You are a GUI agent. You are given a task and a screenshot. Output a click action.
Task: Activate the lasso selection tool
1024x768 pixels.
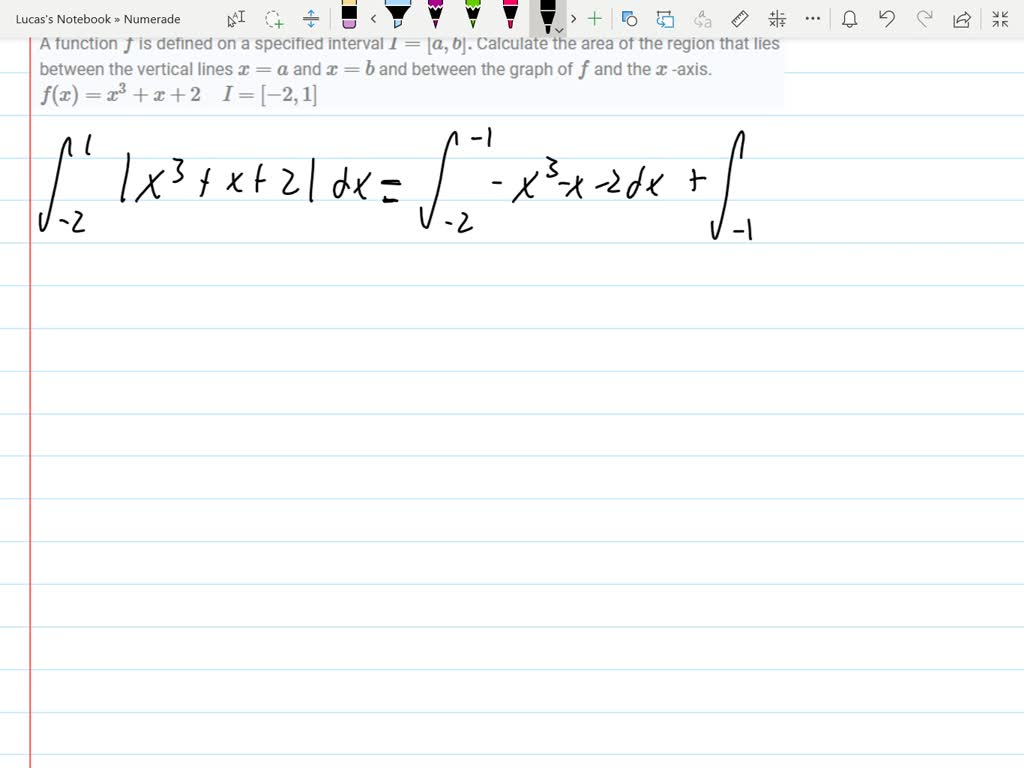point(272,18)
